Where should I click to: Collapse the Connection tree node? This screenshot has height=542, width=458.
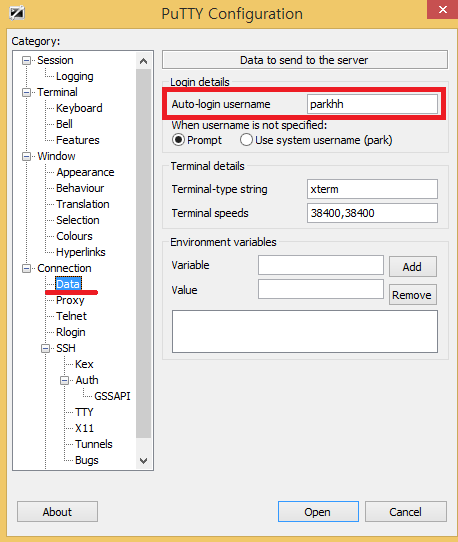click(x=26, y=269)
